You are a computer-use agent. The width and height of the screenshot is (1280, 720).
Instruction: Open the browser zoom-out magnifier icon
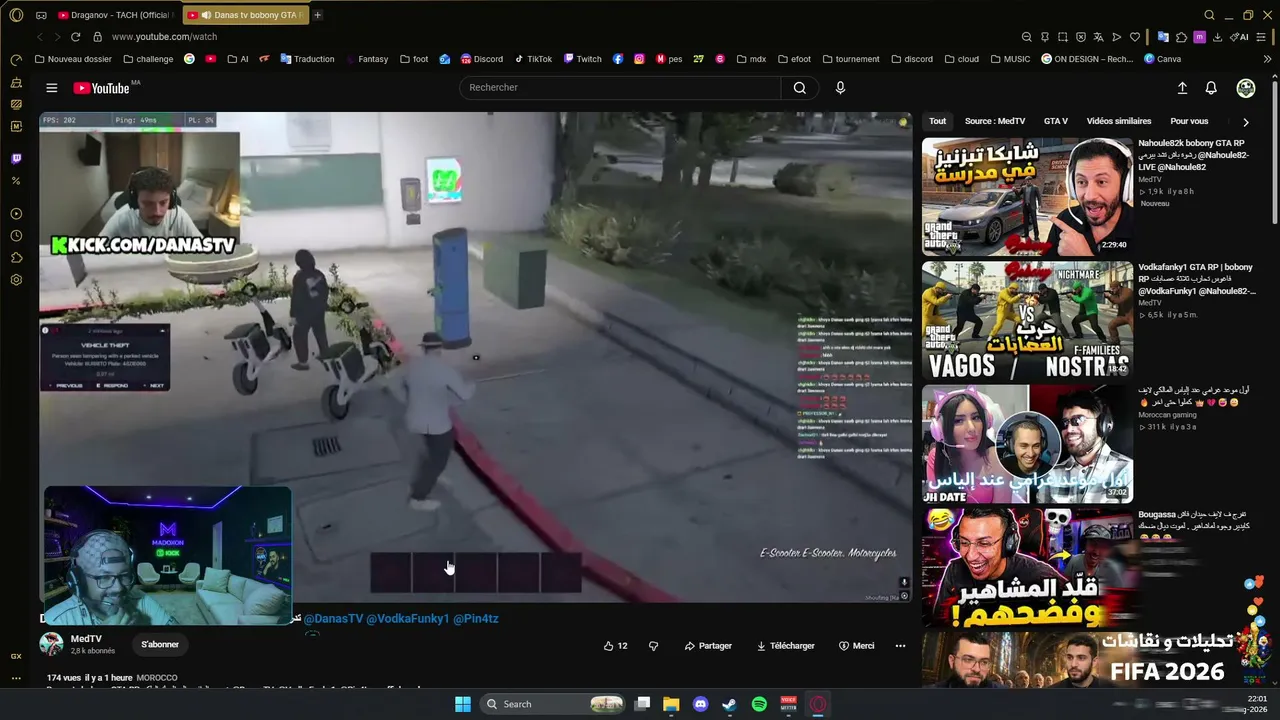point(1027,37)
